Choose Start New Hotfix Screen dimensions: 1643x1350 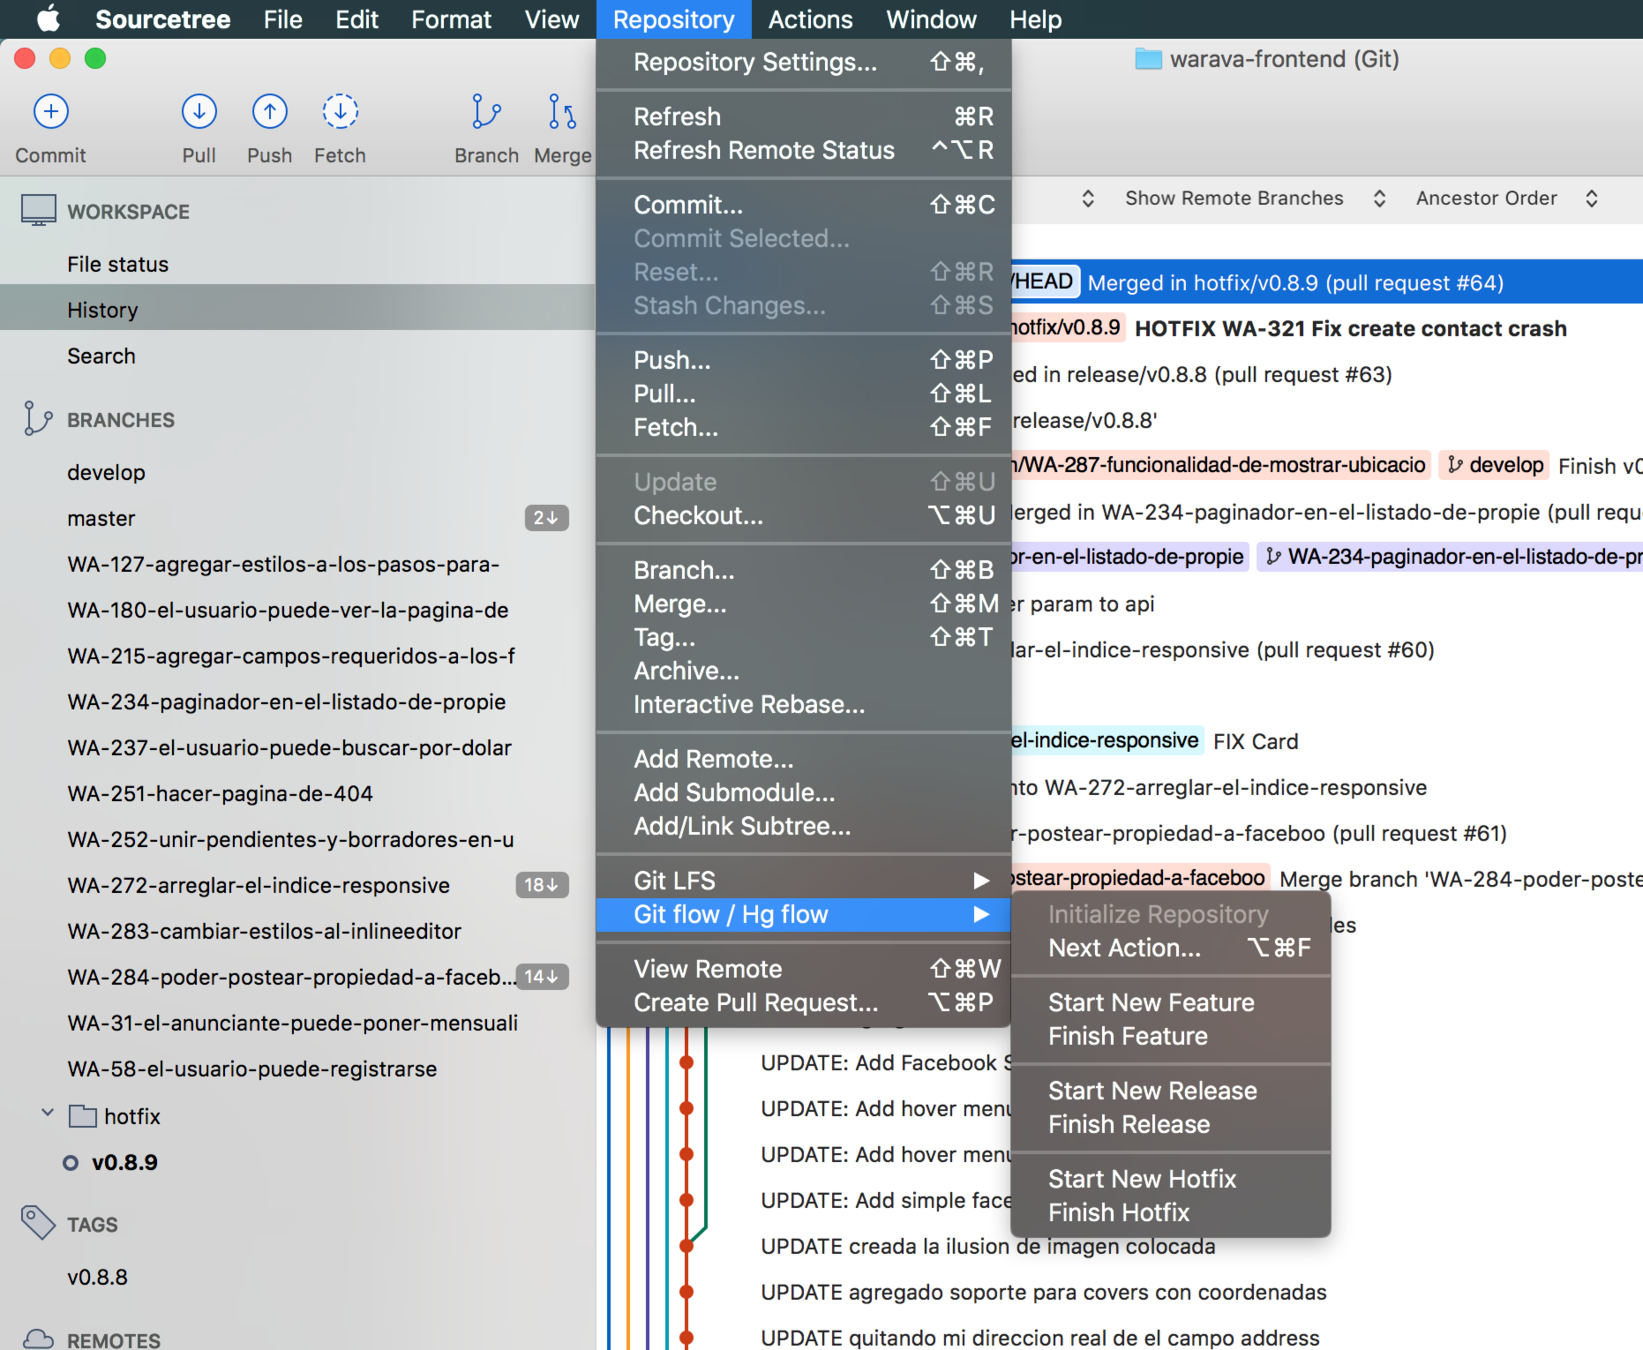click(1171, 1179)
